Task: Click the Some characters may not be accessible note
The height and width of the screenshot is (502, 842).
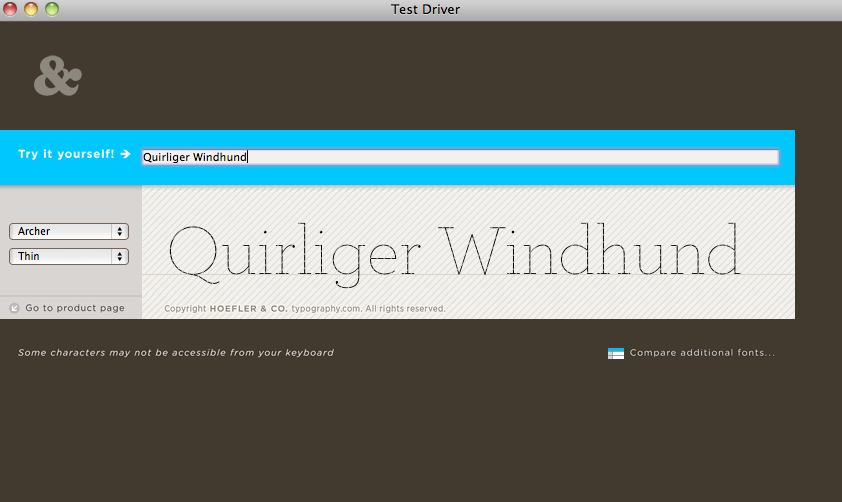Action: click(176, 353)
